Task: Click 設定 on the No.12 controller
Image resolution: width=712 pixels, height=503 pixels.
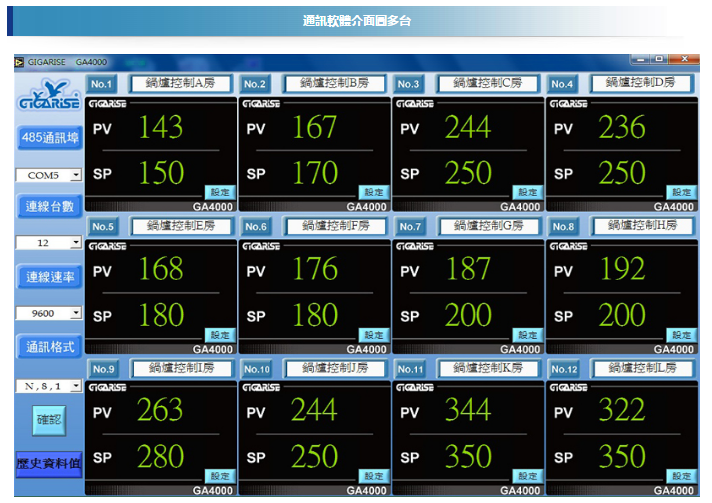Action: point(682,476)
